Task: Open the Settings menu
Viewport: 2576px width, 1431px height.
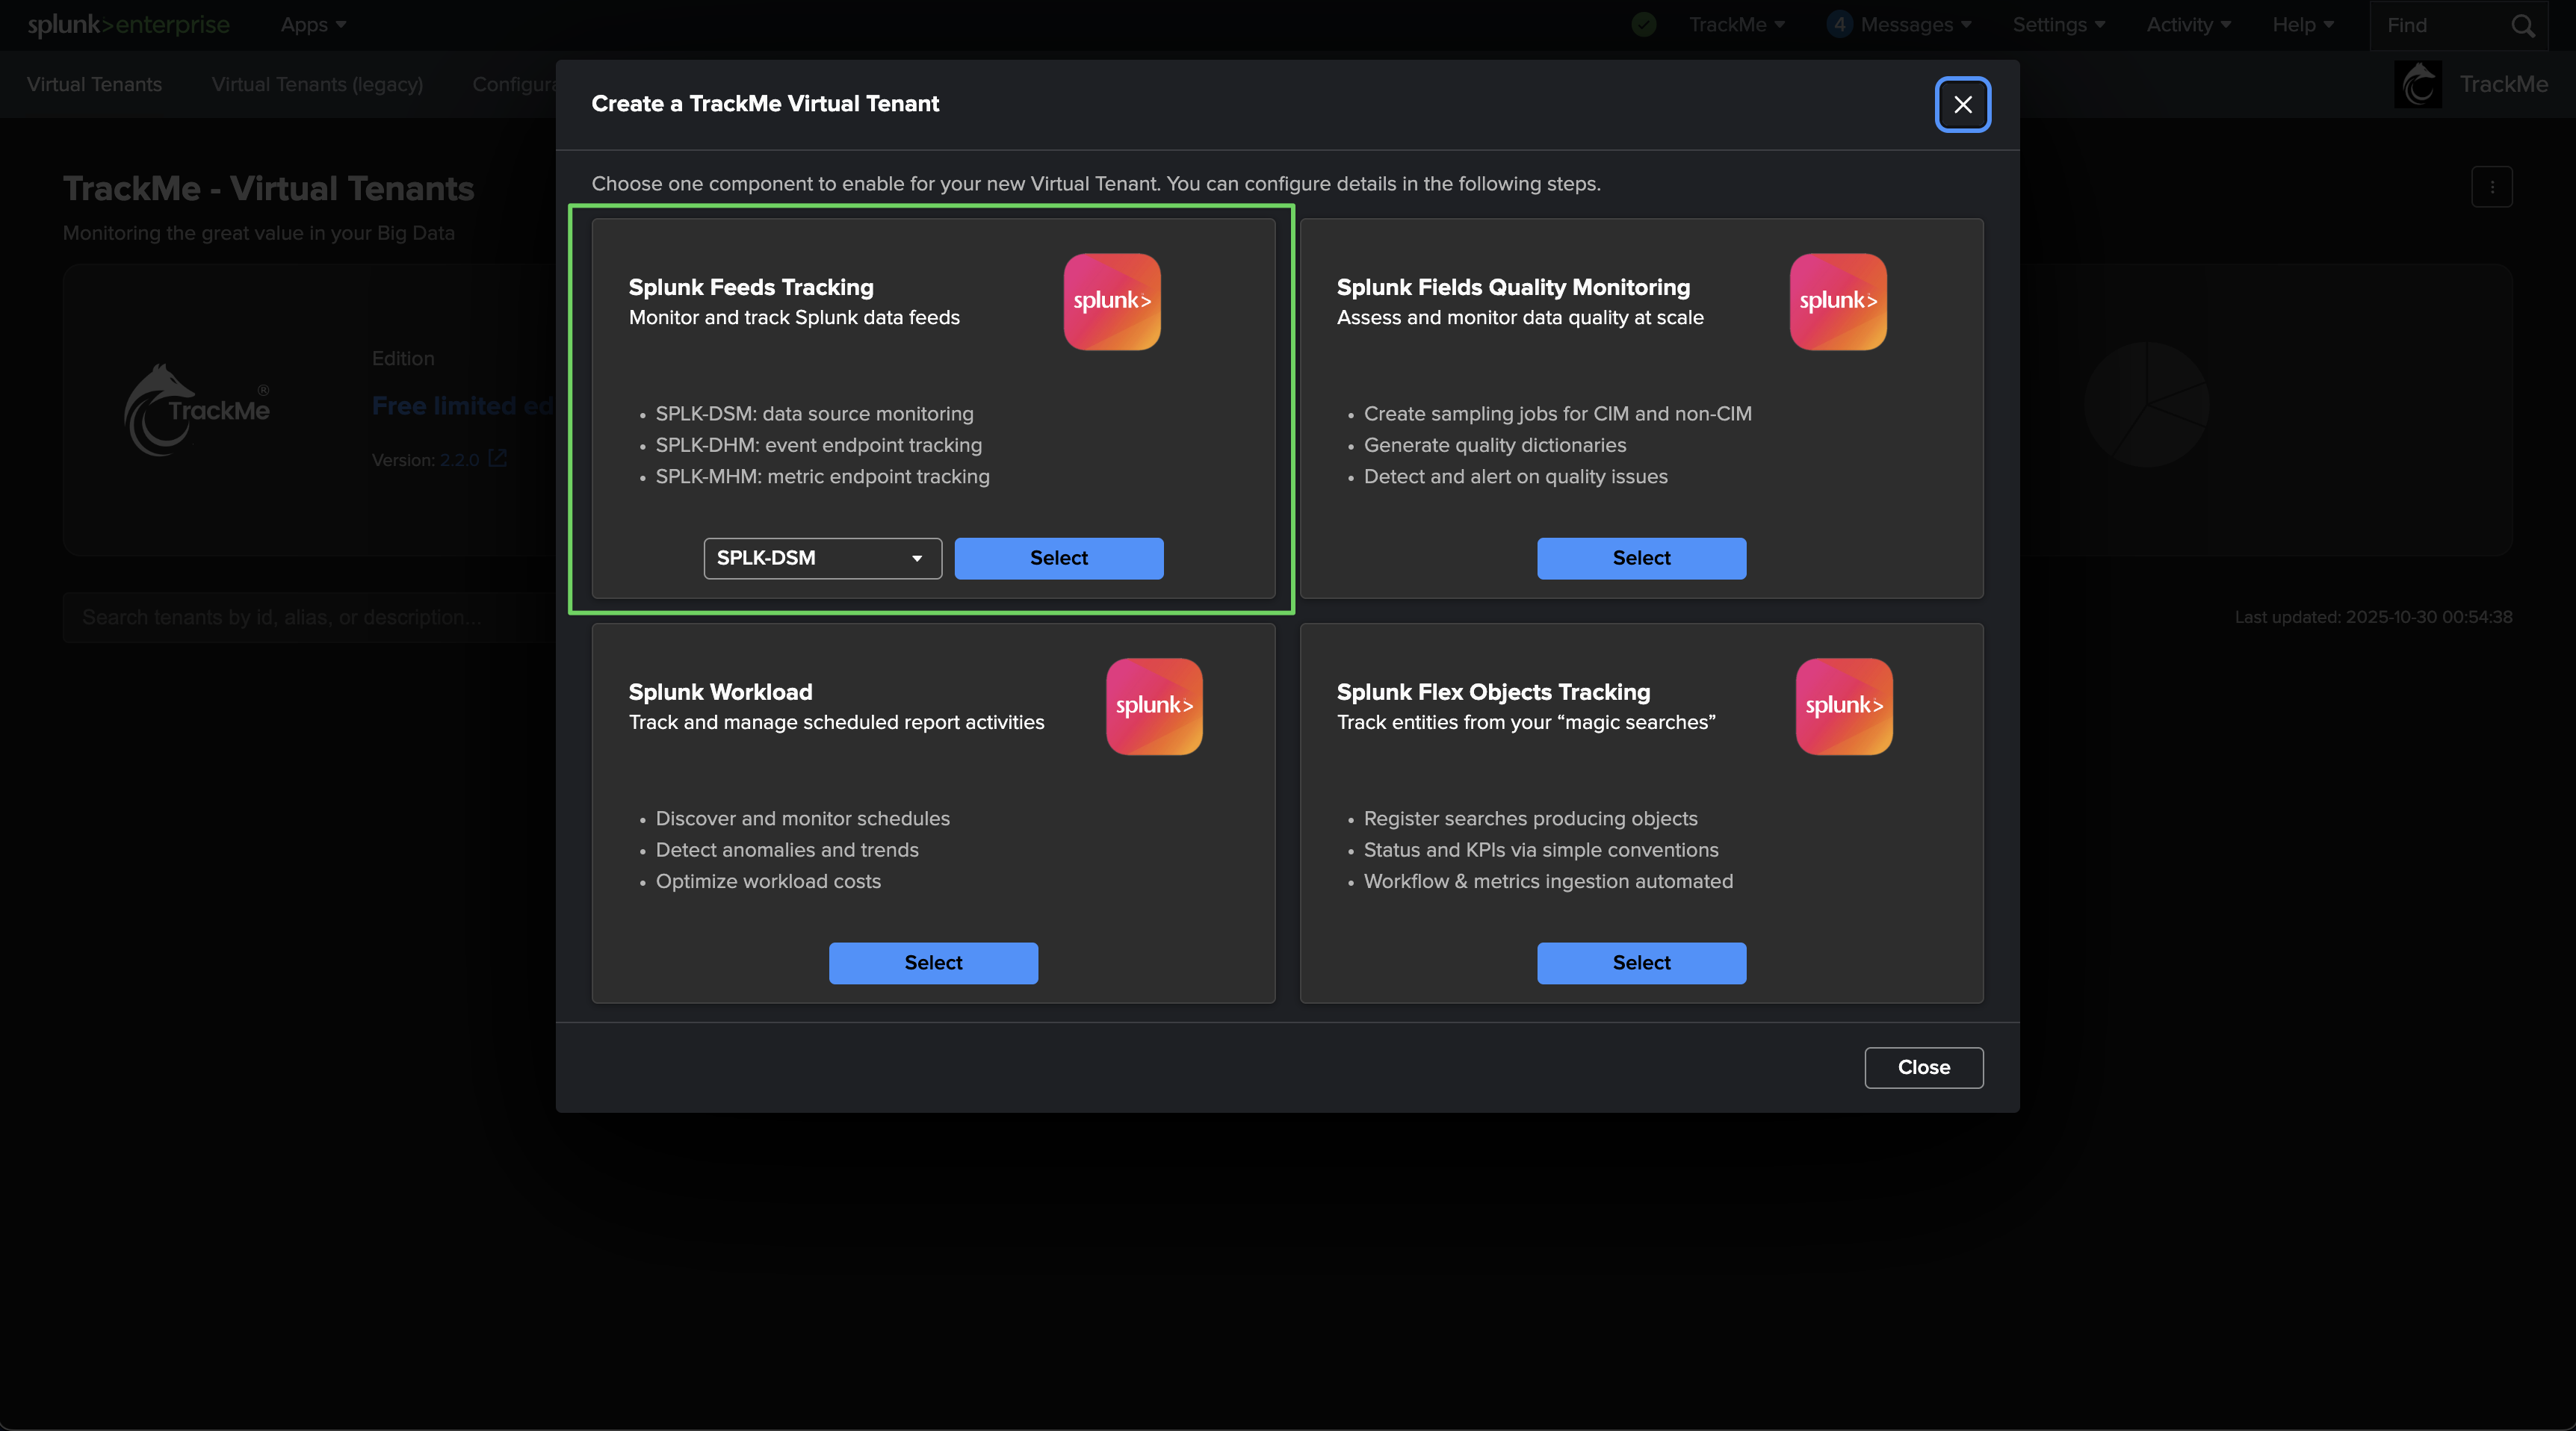Action: 2058,25
